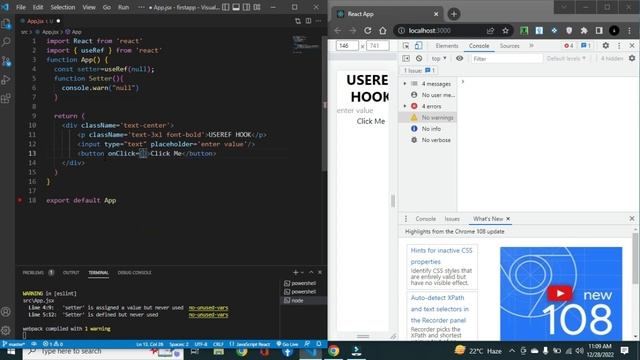Select the No warnings filter row
Screen dimensions: 640x360
point(428,118)
